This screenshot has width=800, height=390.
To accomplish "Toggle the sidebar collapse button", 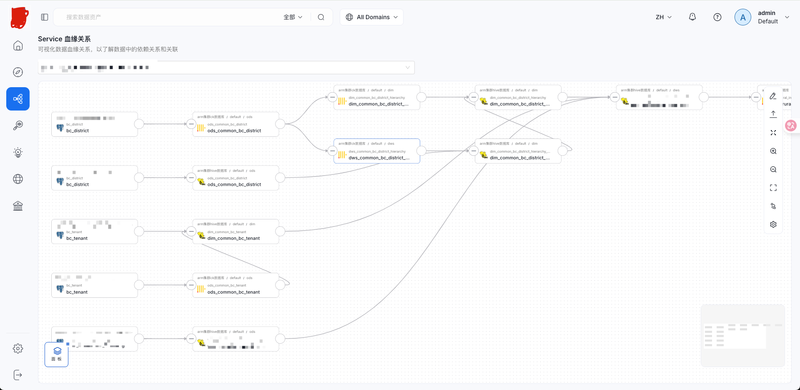I will (44, 17).
